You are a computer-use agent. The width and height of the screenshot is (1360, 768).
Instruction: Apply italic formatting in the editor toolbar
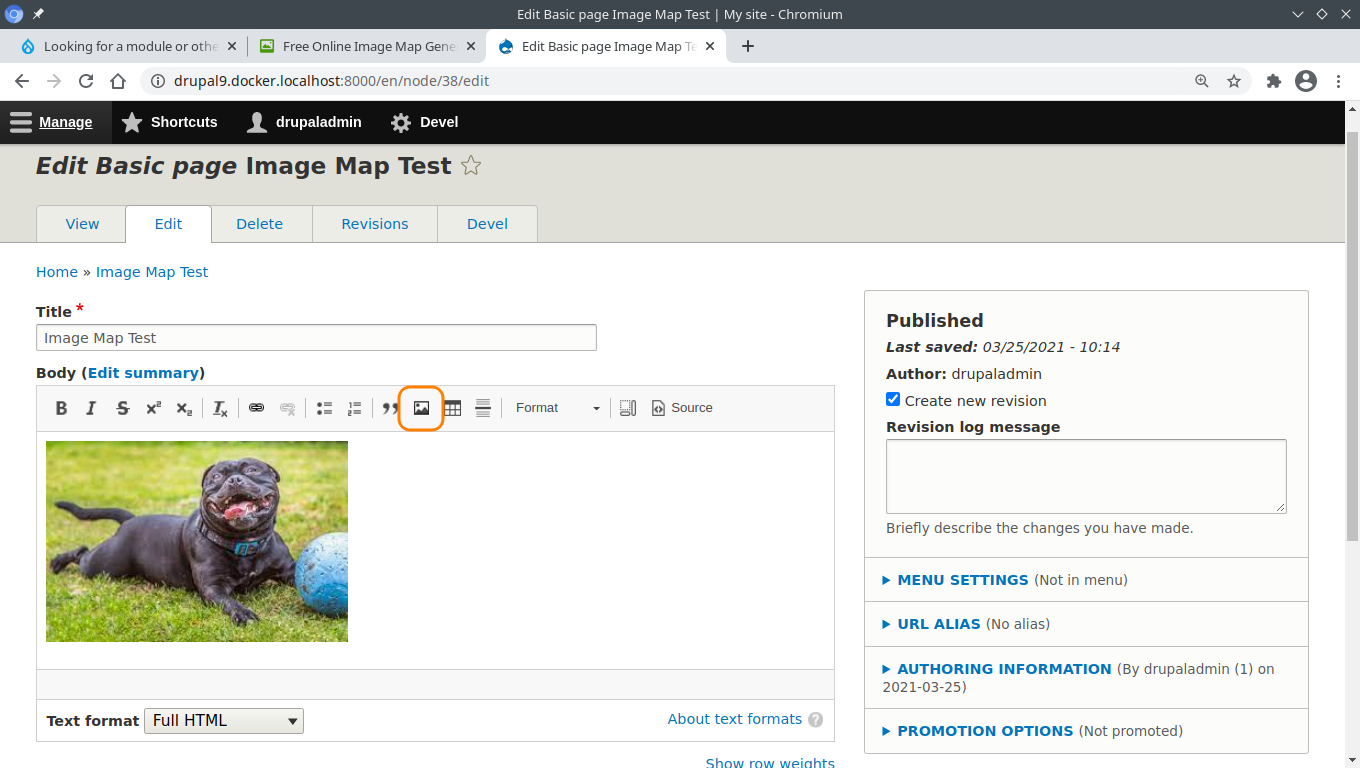coord(91,408)
